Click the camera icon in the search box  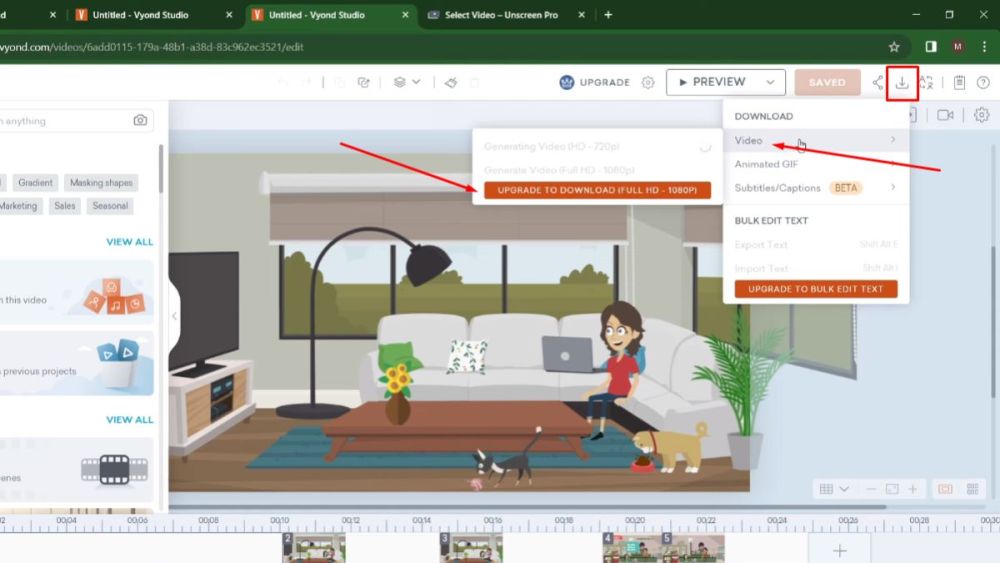140,121
